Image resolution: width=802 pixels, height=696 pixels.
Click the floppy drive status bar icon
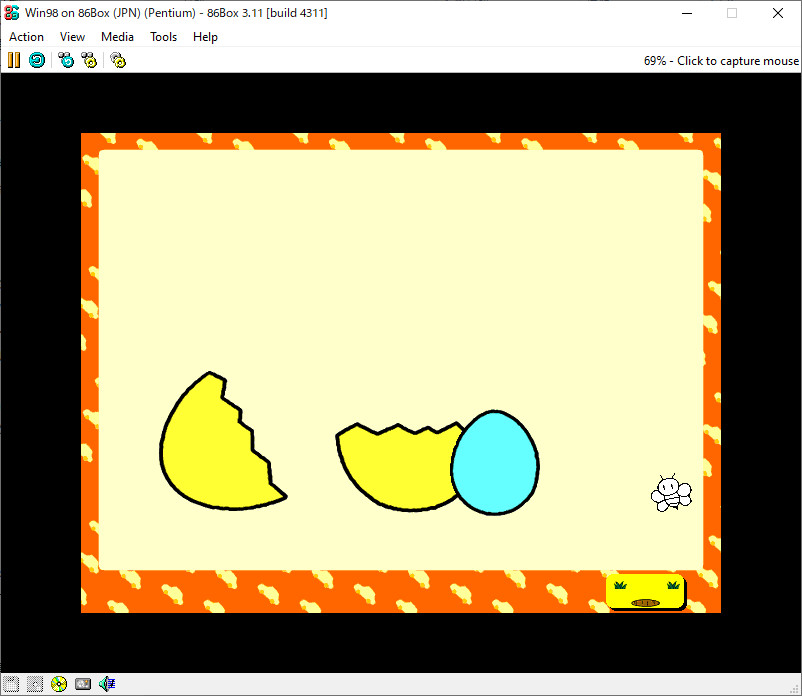11,684
